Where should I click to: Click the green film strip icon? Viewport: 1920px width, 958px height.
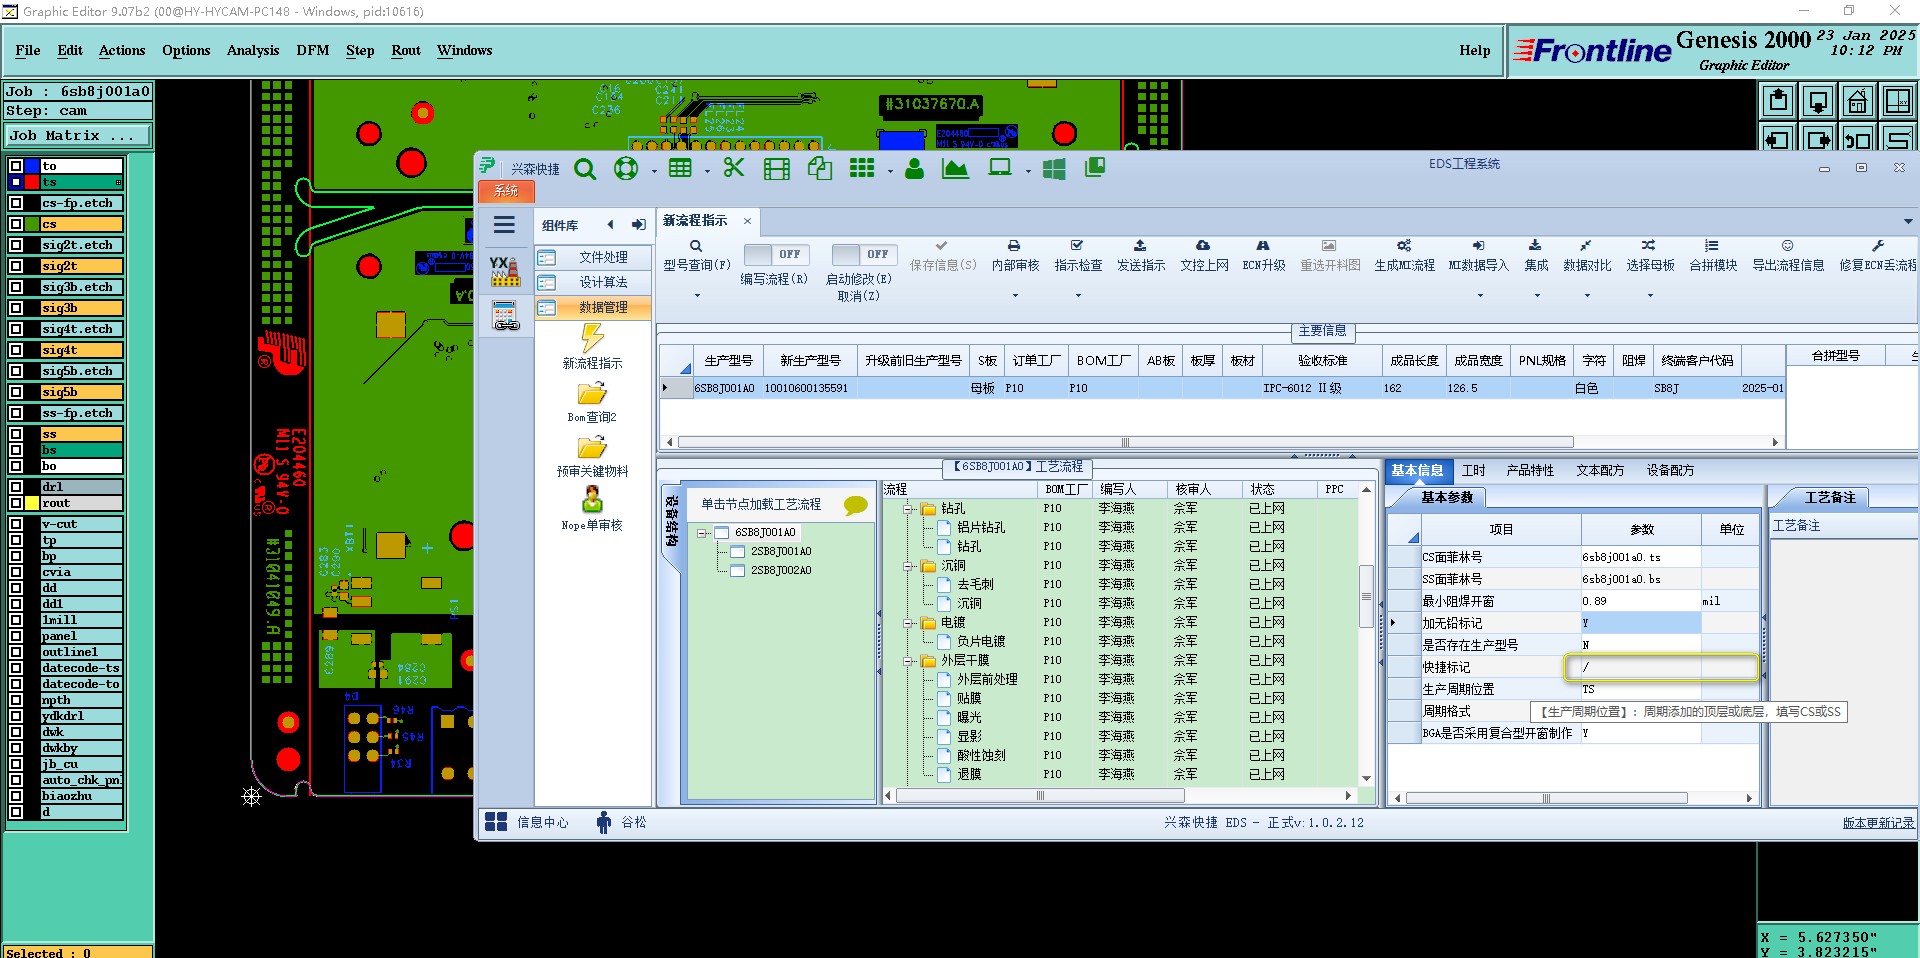pos(776,169)
